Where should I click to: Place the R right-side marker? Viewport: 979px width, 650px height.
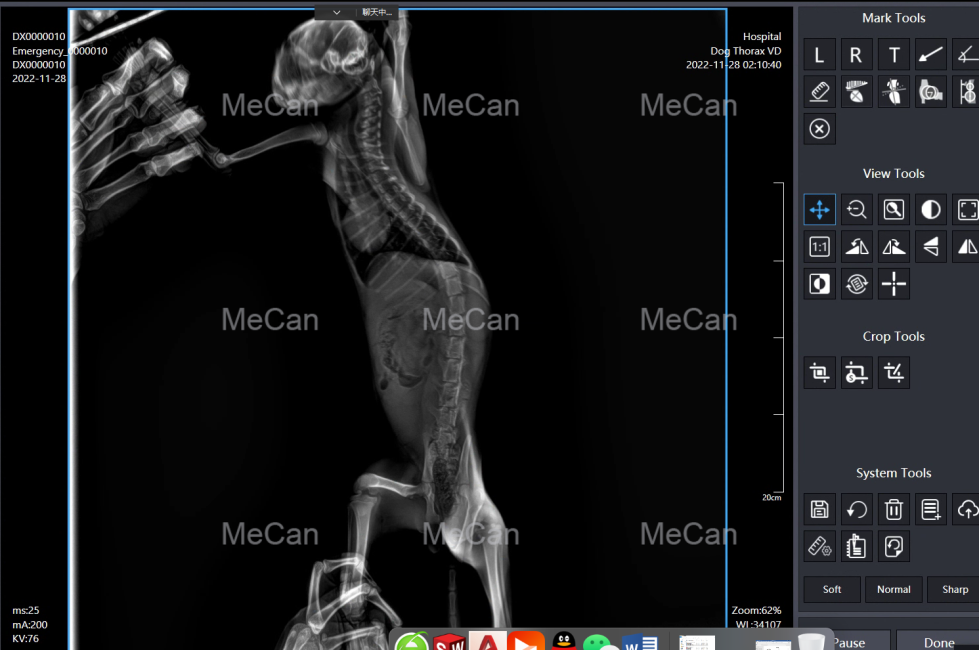pyautogui.click(x=856, y=55)
